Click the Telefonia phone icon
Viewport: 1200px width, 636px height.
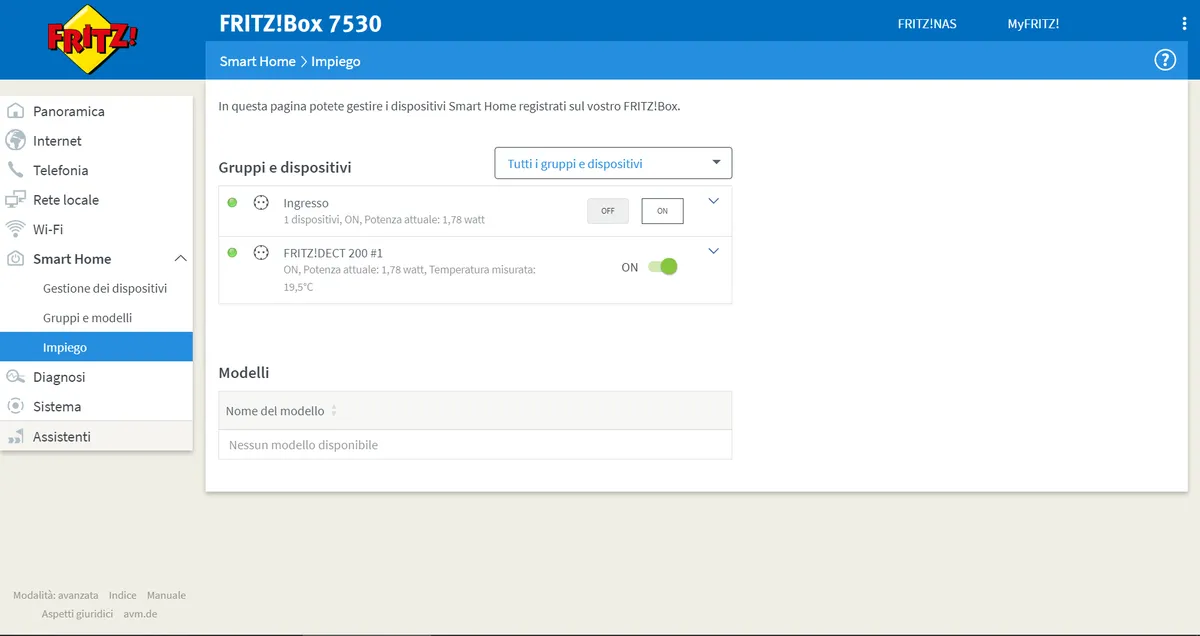tap(15, 170)
